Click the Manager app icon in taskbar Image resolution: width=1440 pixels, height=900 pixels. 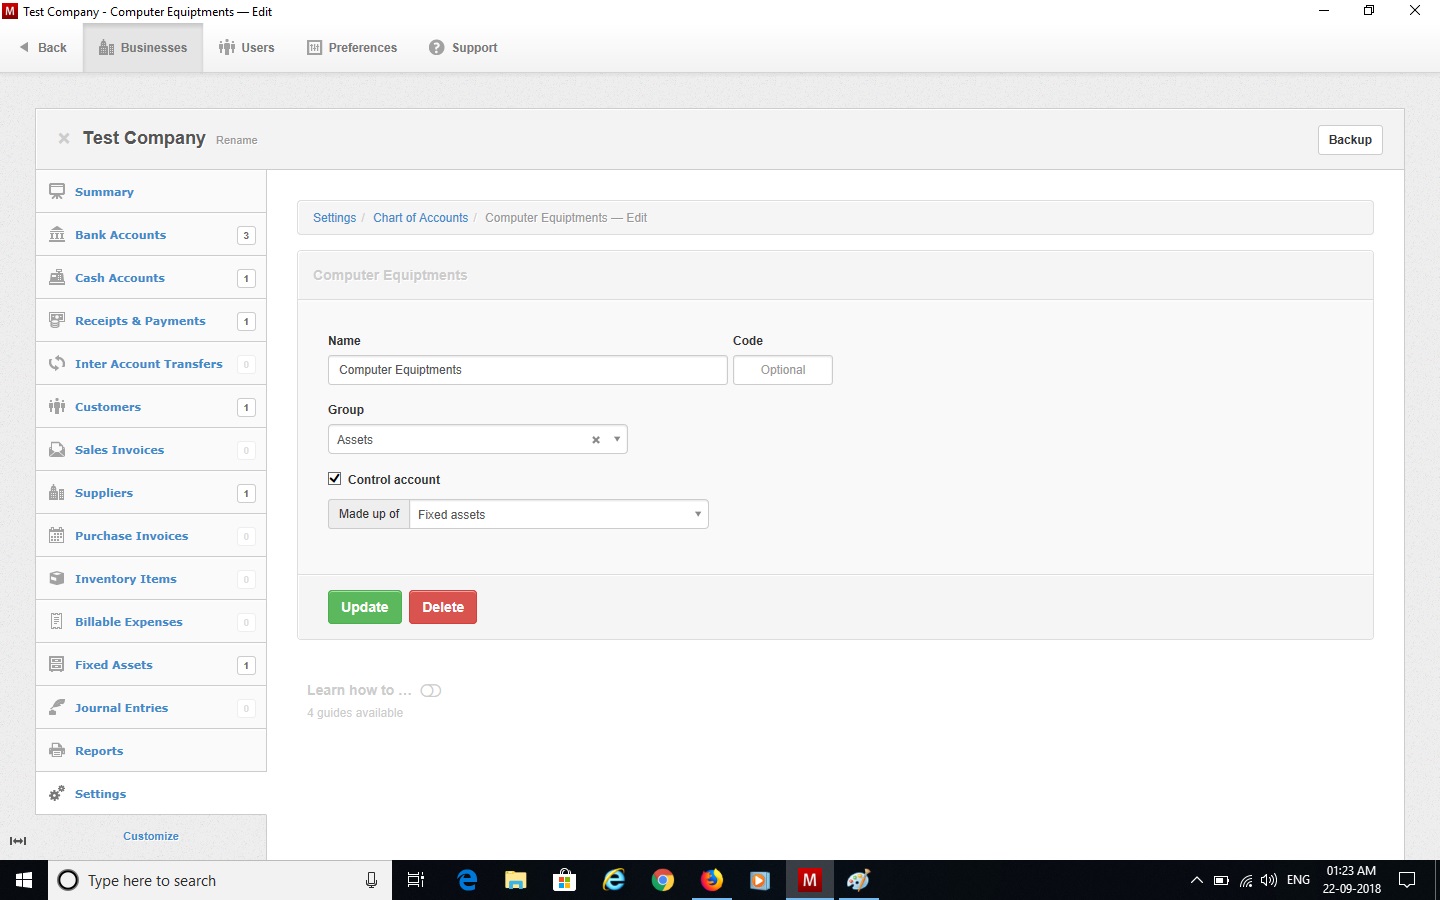tap(809, 880)
